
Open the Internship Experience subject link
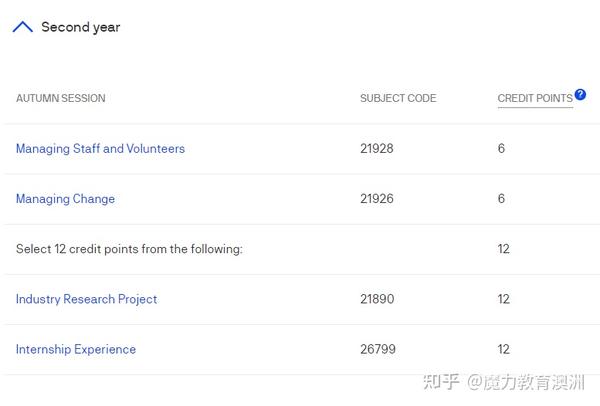coord(76,349)
